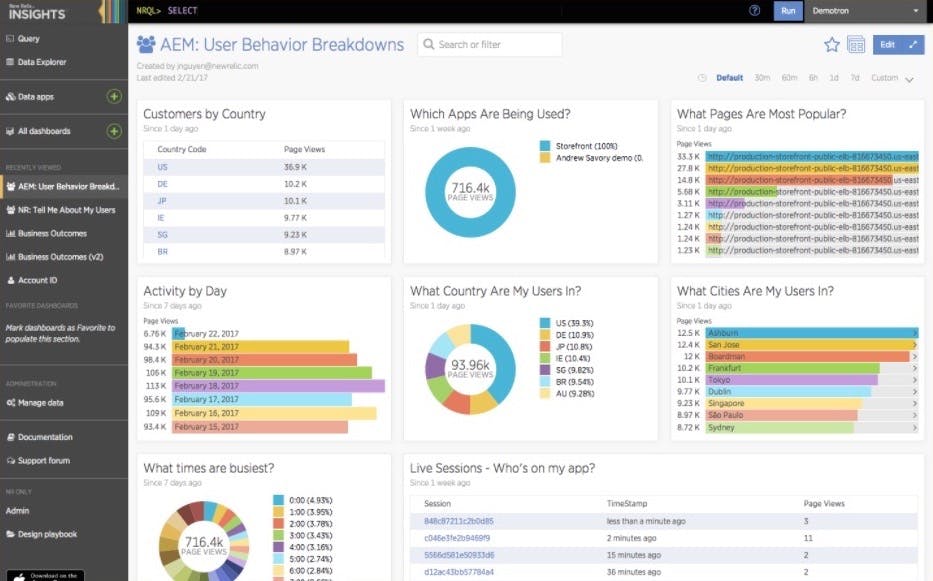Viewport: 933px width, 581px height.
Task: Open the Admin sidebar item
Action: click(x=17, y=511)
